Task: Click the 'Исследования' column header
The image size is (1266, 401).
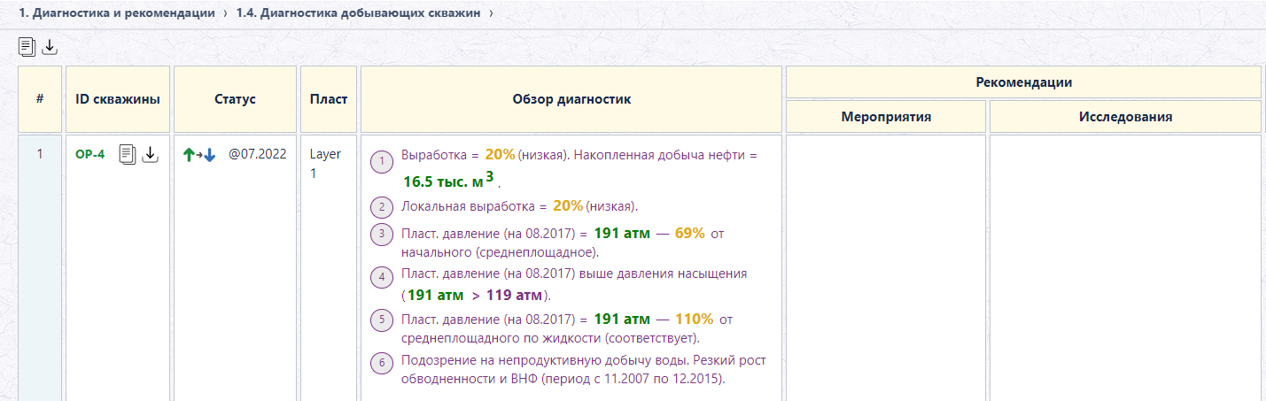Action: pyautogui.click(x=1125, y=117)
